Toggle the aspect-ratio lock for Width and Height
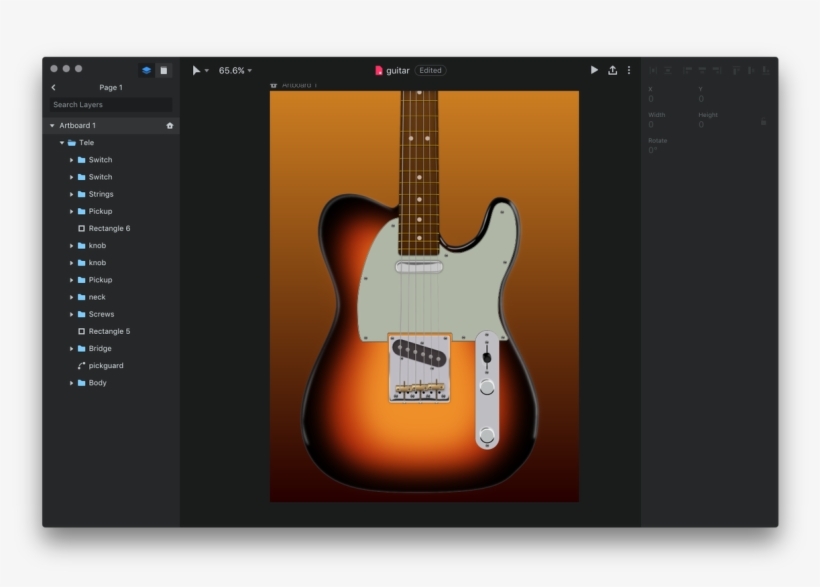 (763, 122)
